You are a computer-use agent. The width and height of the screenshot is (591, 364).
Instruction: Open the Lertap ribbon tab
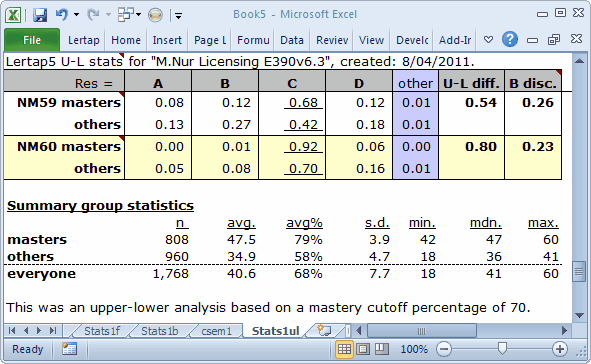pos(84,40)
